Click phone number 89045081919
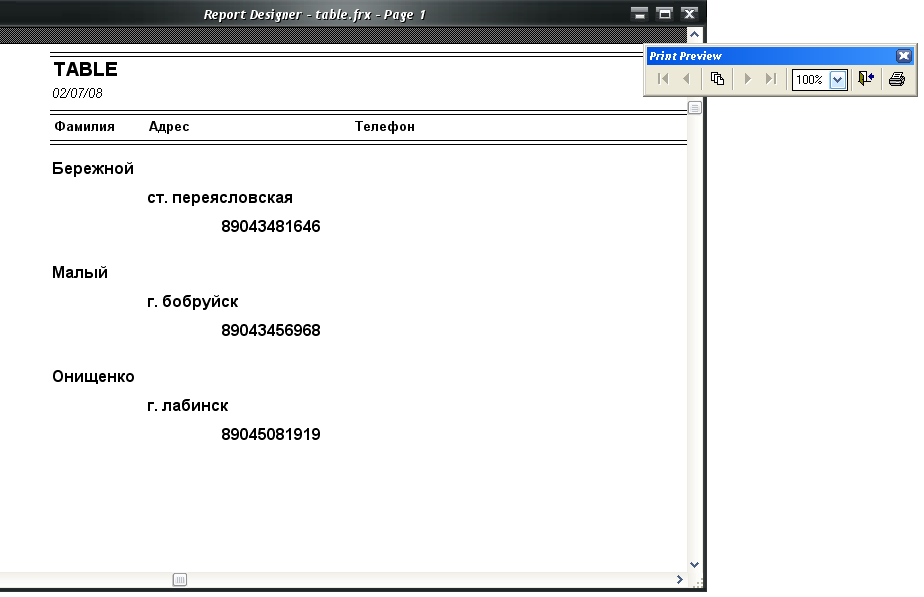 [271, 434]
